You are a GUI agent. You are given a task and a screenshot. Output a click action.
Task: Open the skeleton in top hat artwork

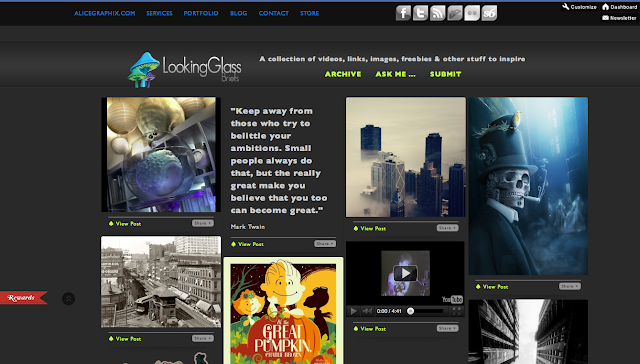coord(528,186)
